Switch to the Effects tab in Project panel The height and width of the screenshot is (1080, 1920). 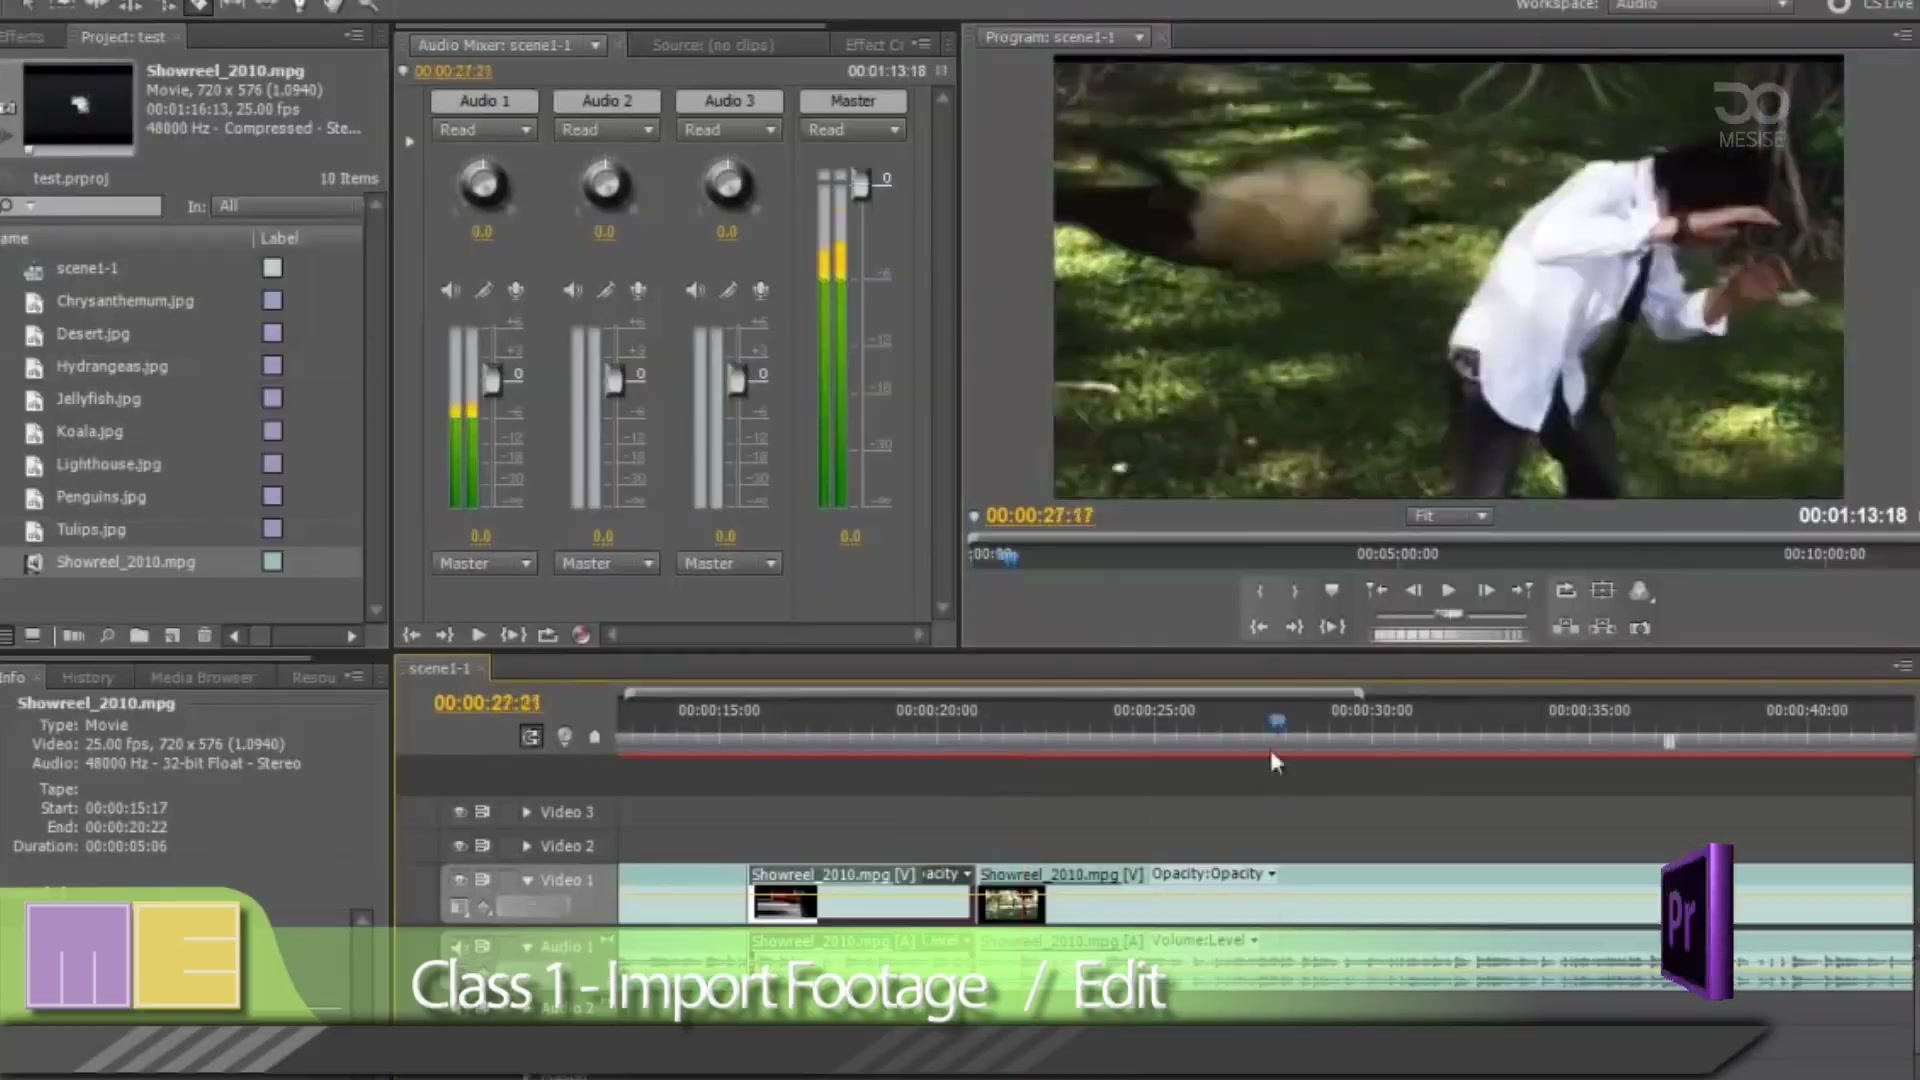pos(22,37)
